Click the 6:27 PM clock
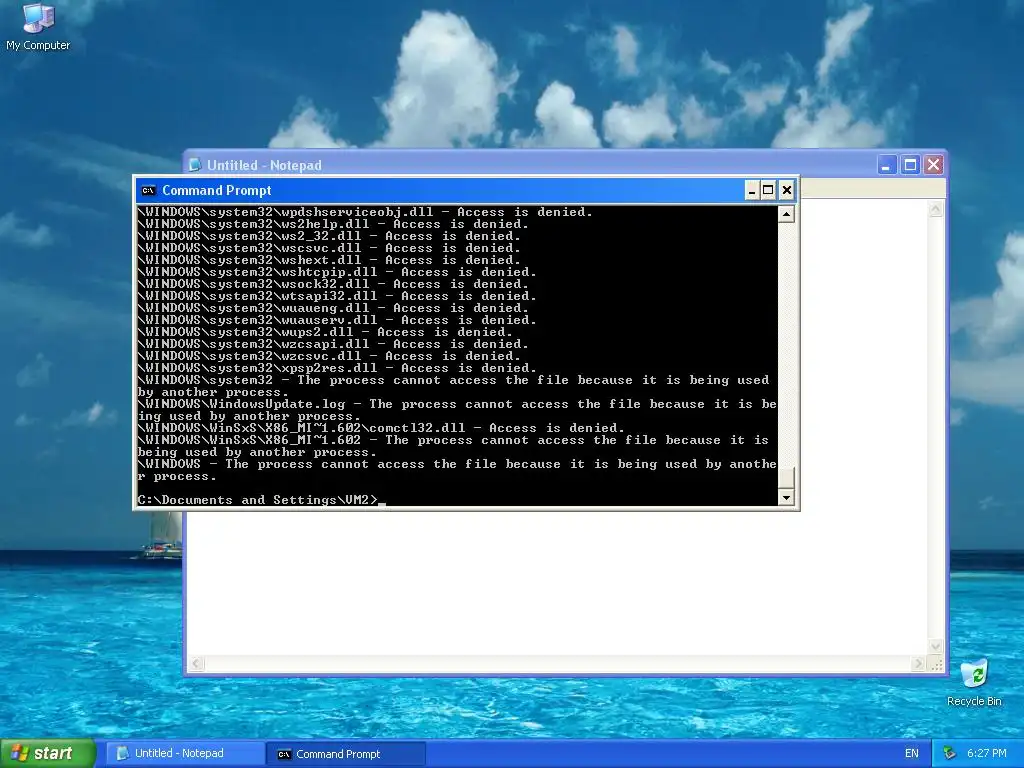The width and height of the screenshot is (1024, 768). tap(987, 754)
